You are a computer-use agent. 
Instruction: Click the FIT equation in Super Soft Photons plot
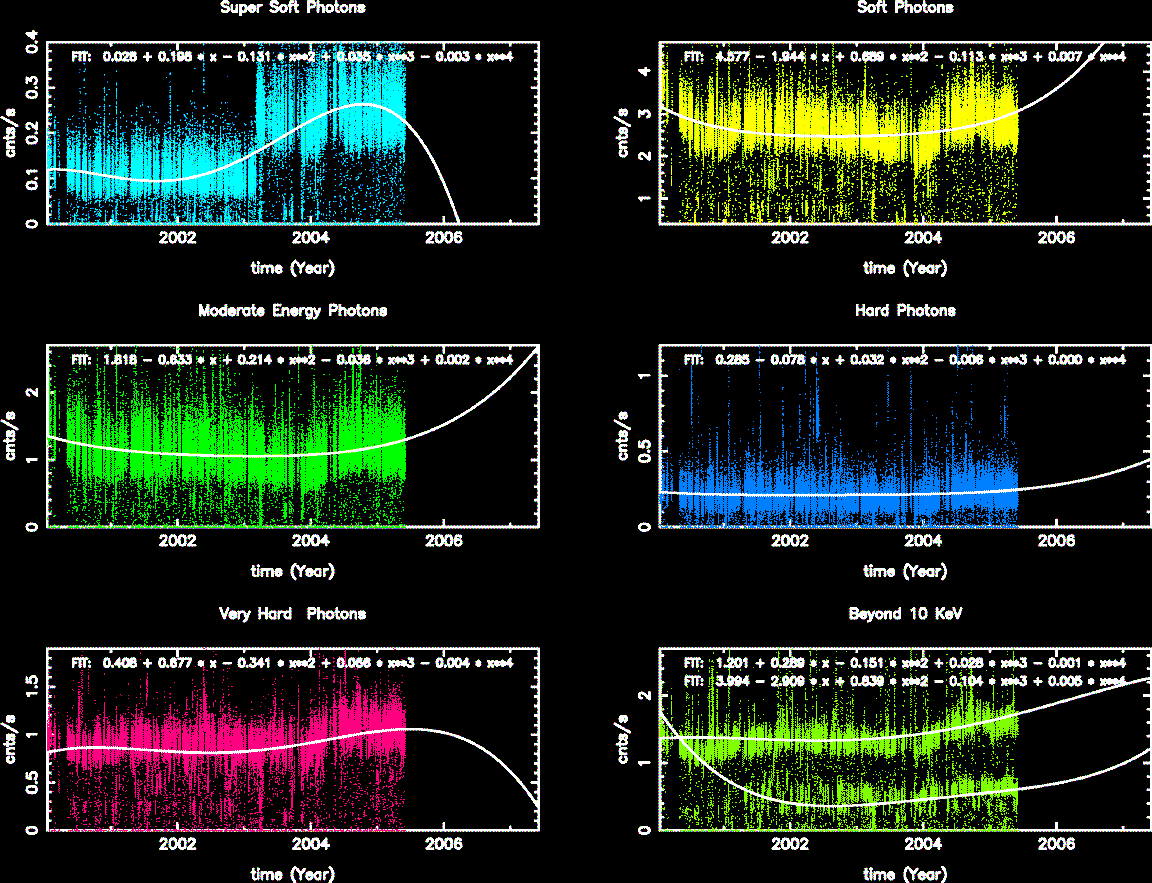[x=292, y=57]
